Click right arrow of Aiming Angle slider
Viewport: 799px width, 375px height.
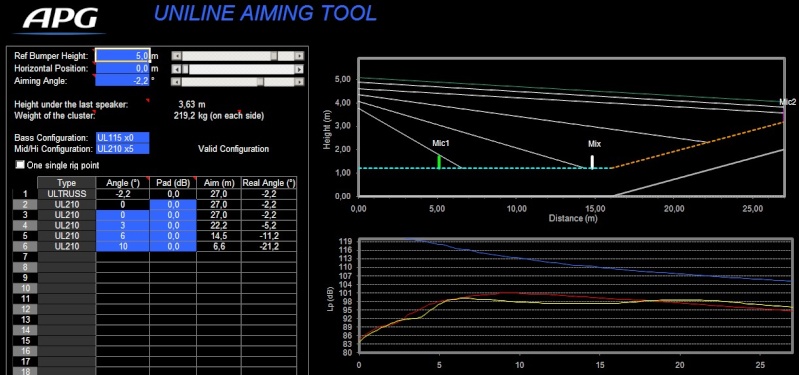coord(299,82)
